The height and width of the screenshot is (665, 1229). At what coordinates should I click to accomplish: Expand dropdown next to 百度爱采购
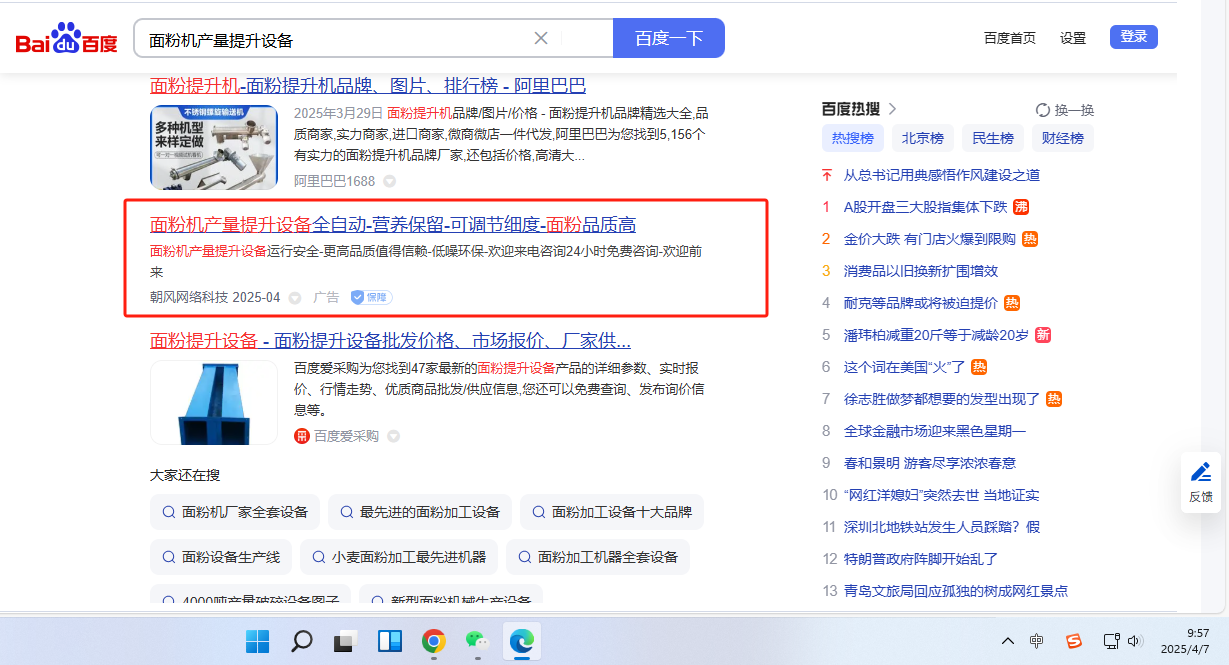pyautogui.click(x=394, y=436)
